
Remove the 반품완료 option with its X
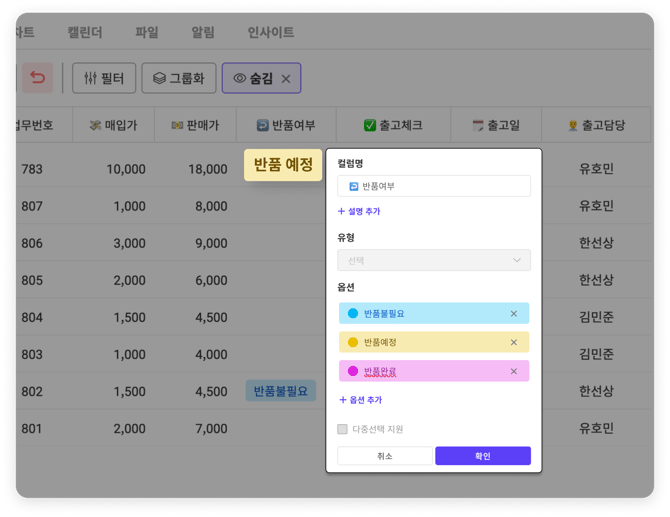514,371
